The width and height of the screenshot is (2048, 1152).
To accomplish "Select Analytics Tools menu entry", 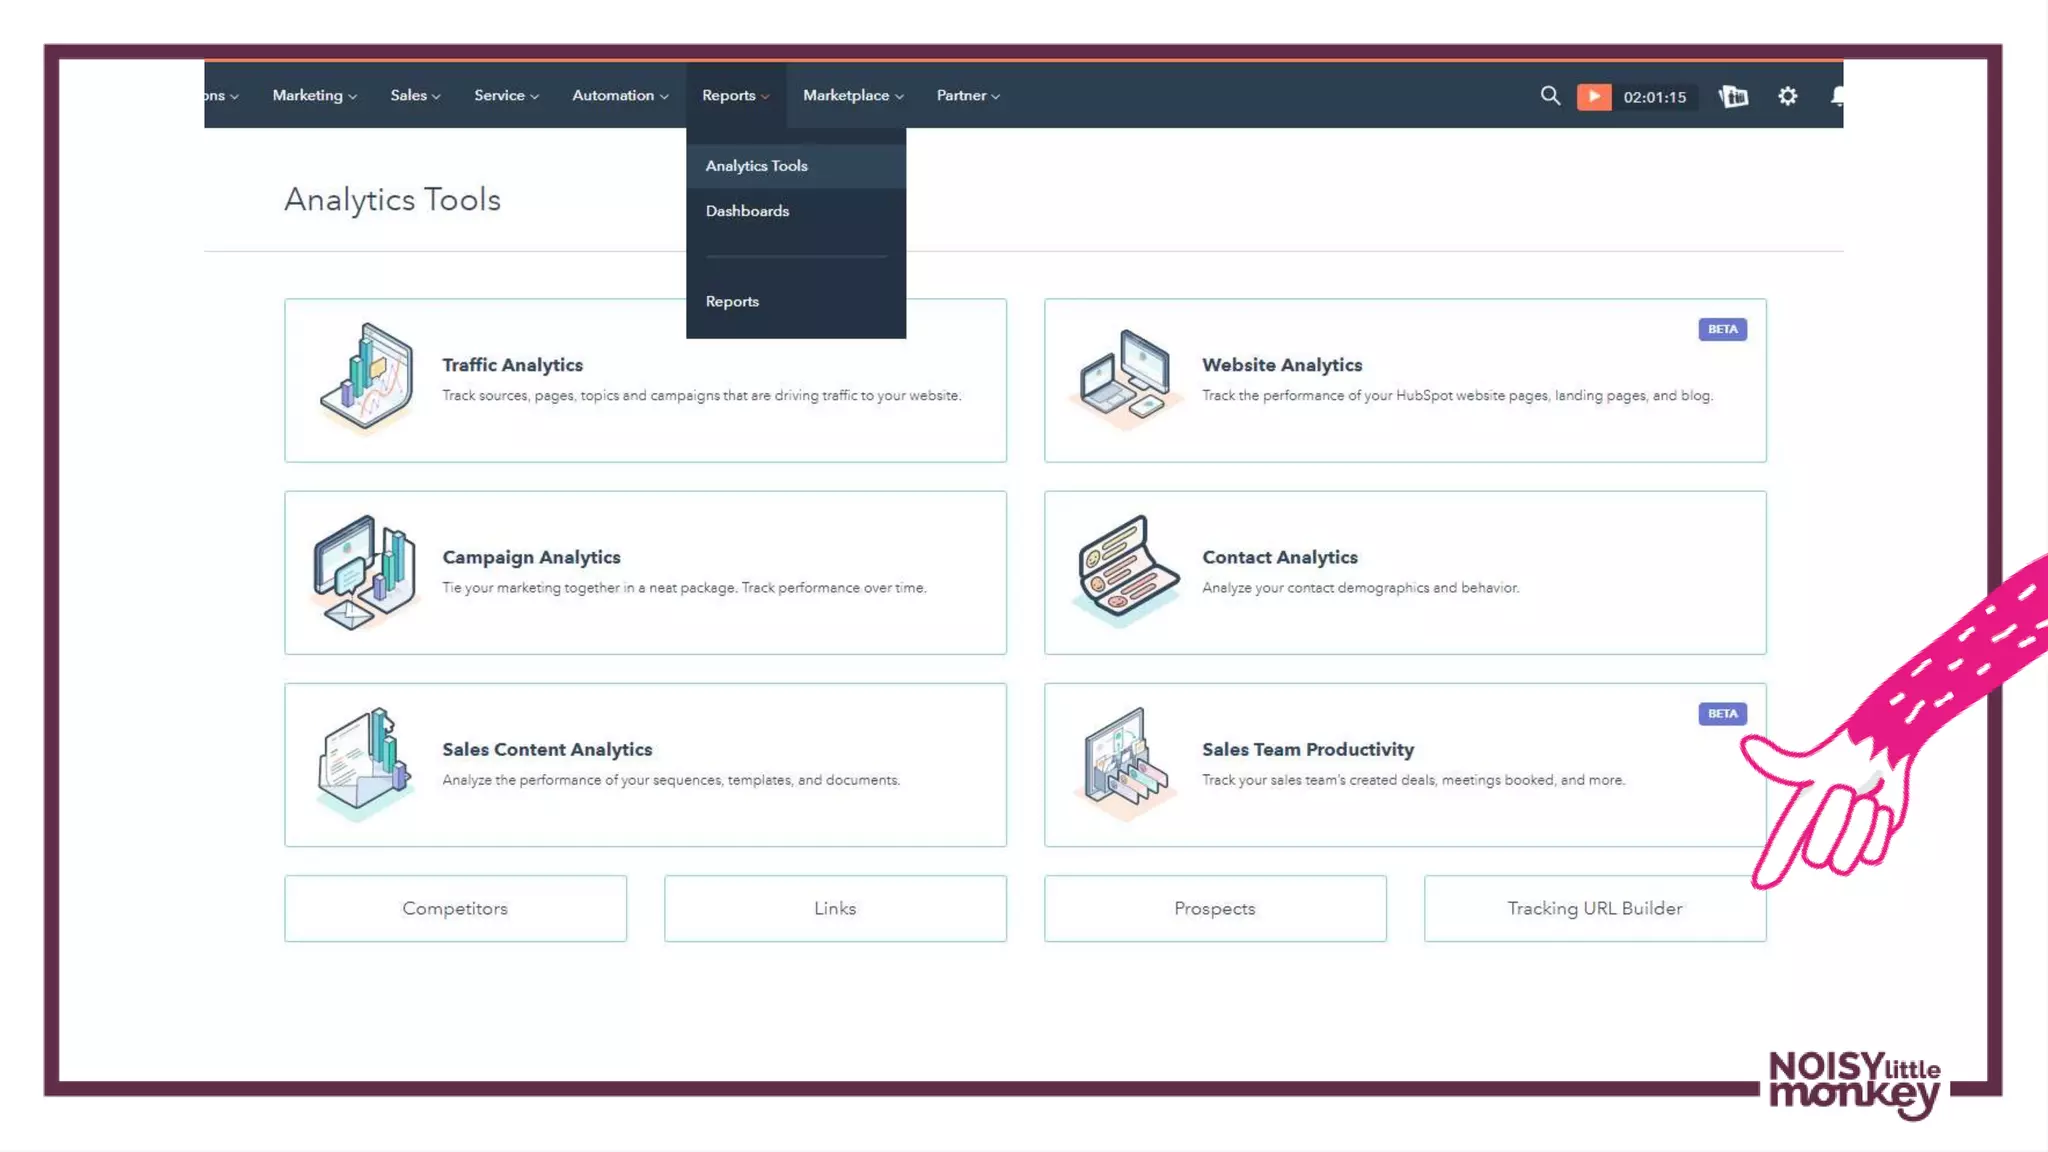I will click(756, 166).
